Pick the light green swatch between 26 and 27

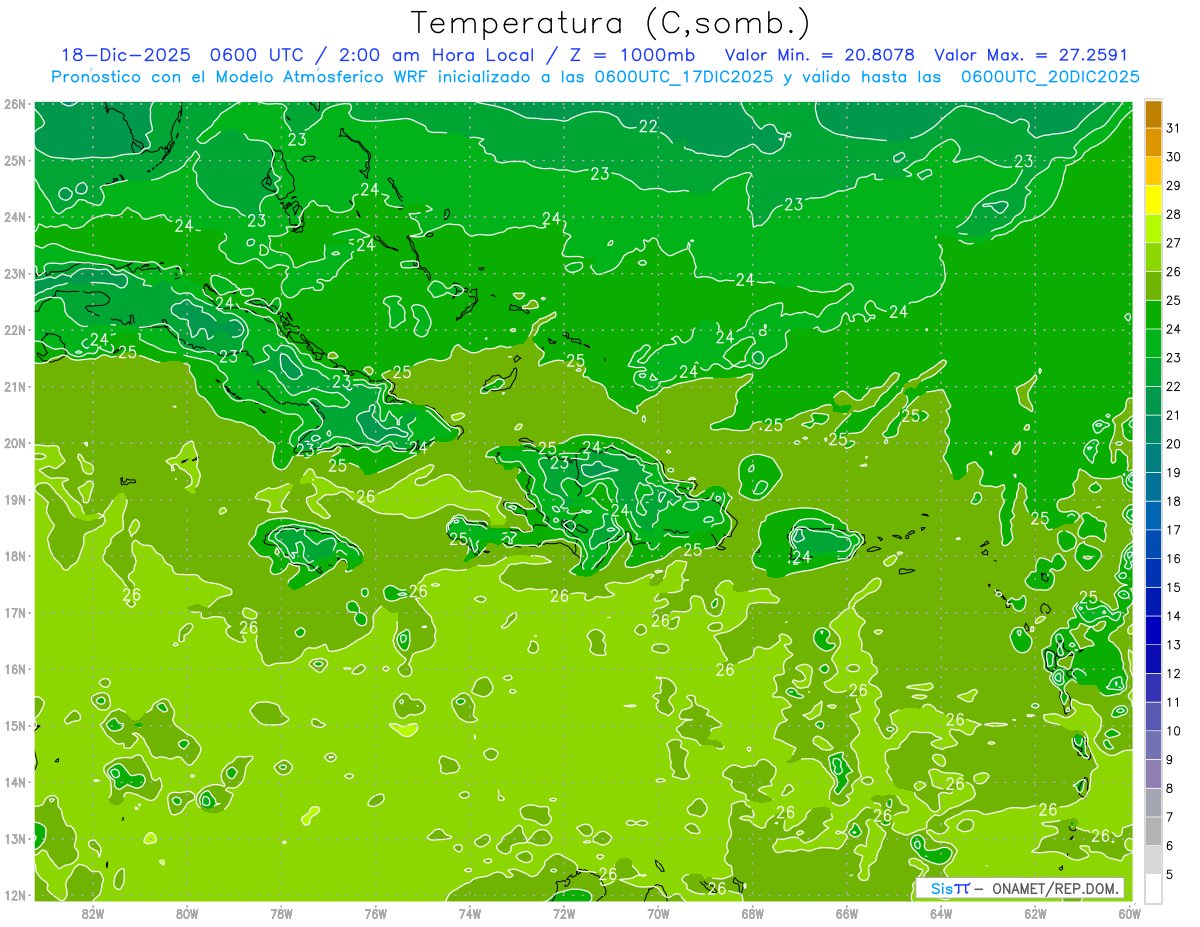(x=1153, y=256)
